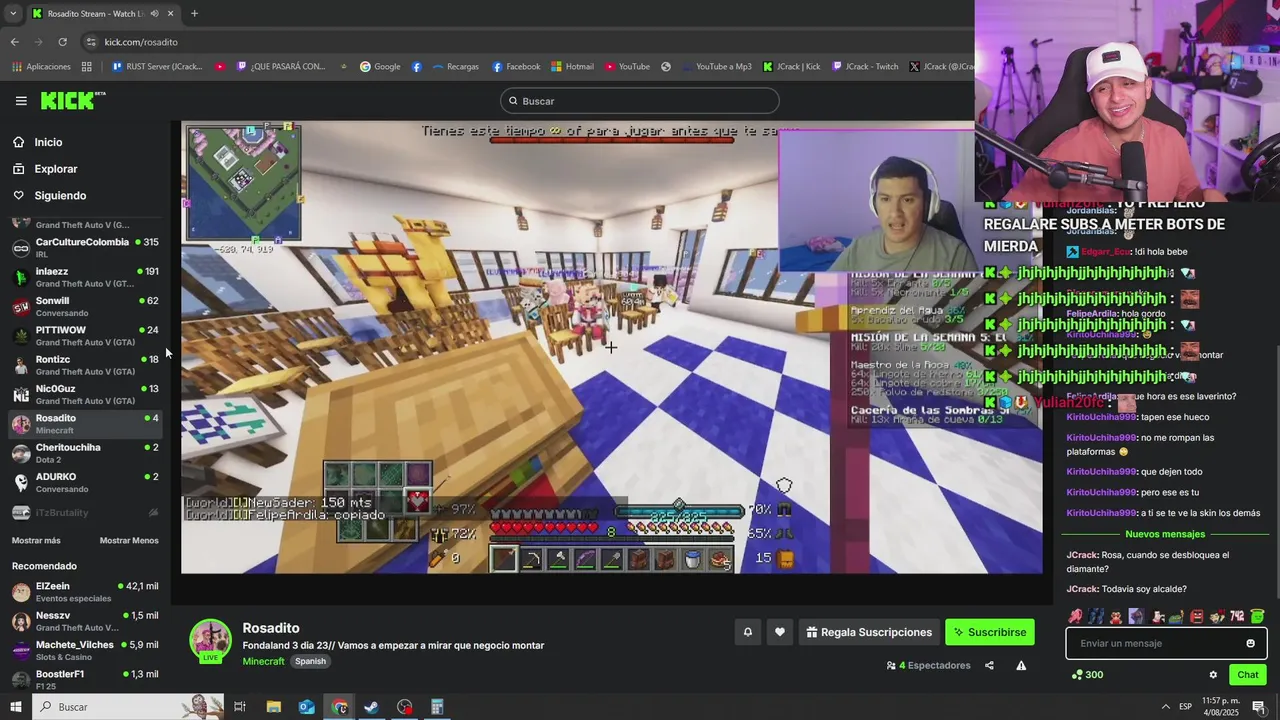The height and width of the screenshot is (720, 1280).
Task: Open Rontizc channel in sidebar
Action: tap(85, 365)
